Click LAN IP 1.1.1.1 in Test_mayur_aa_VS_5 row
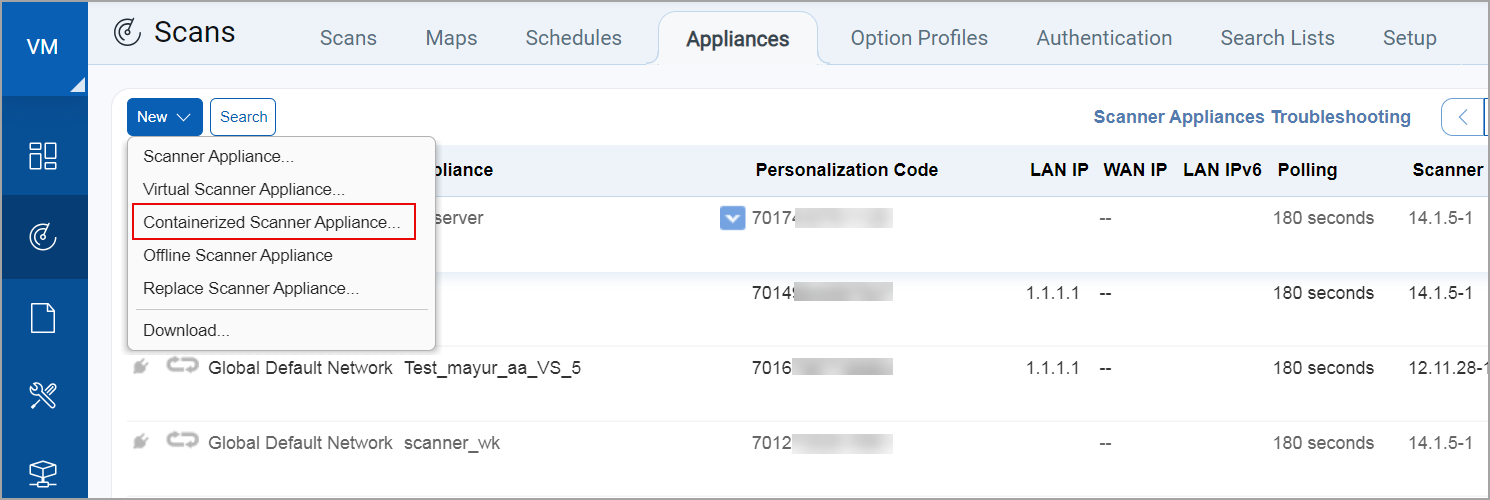 pyautogui.click(x=1053, y=368)
